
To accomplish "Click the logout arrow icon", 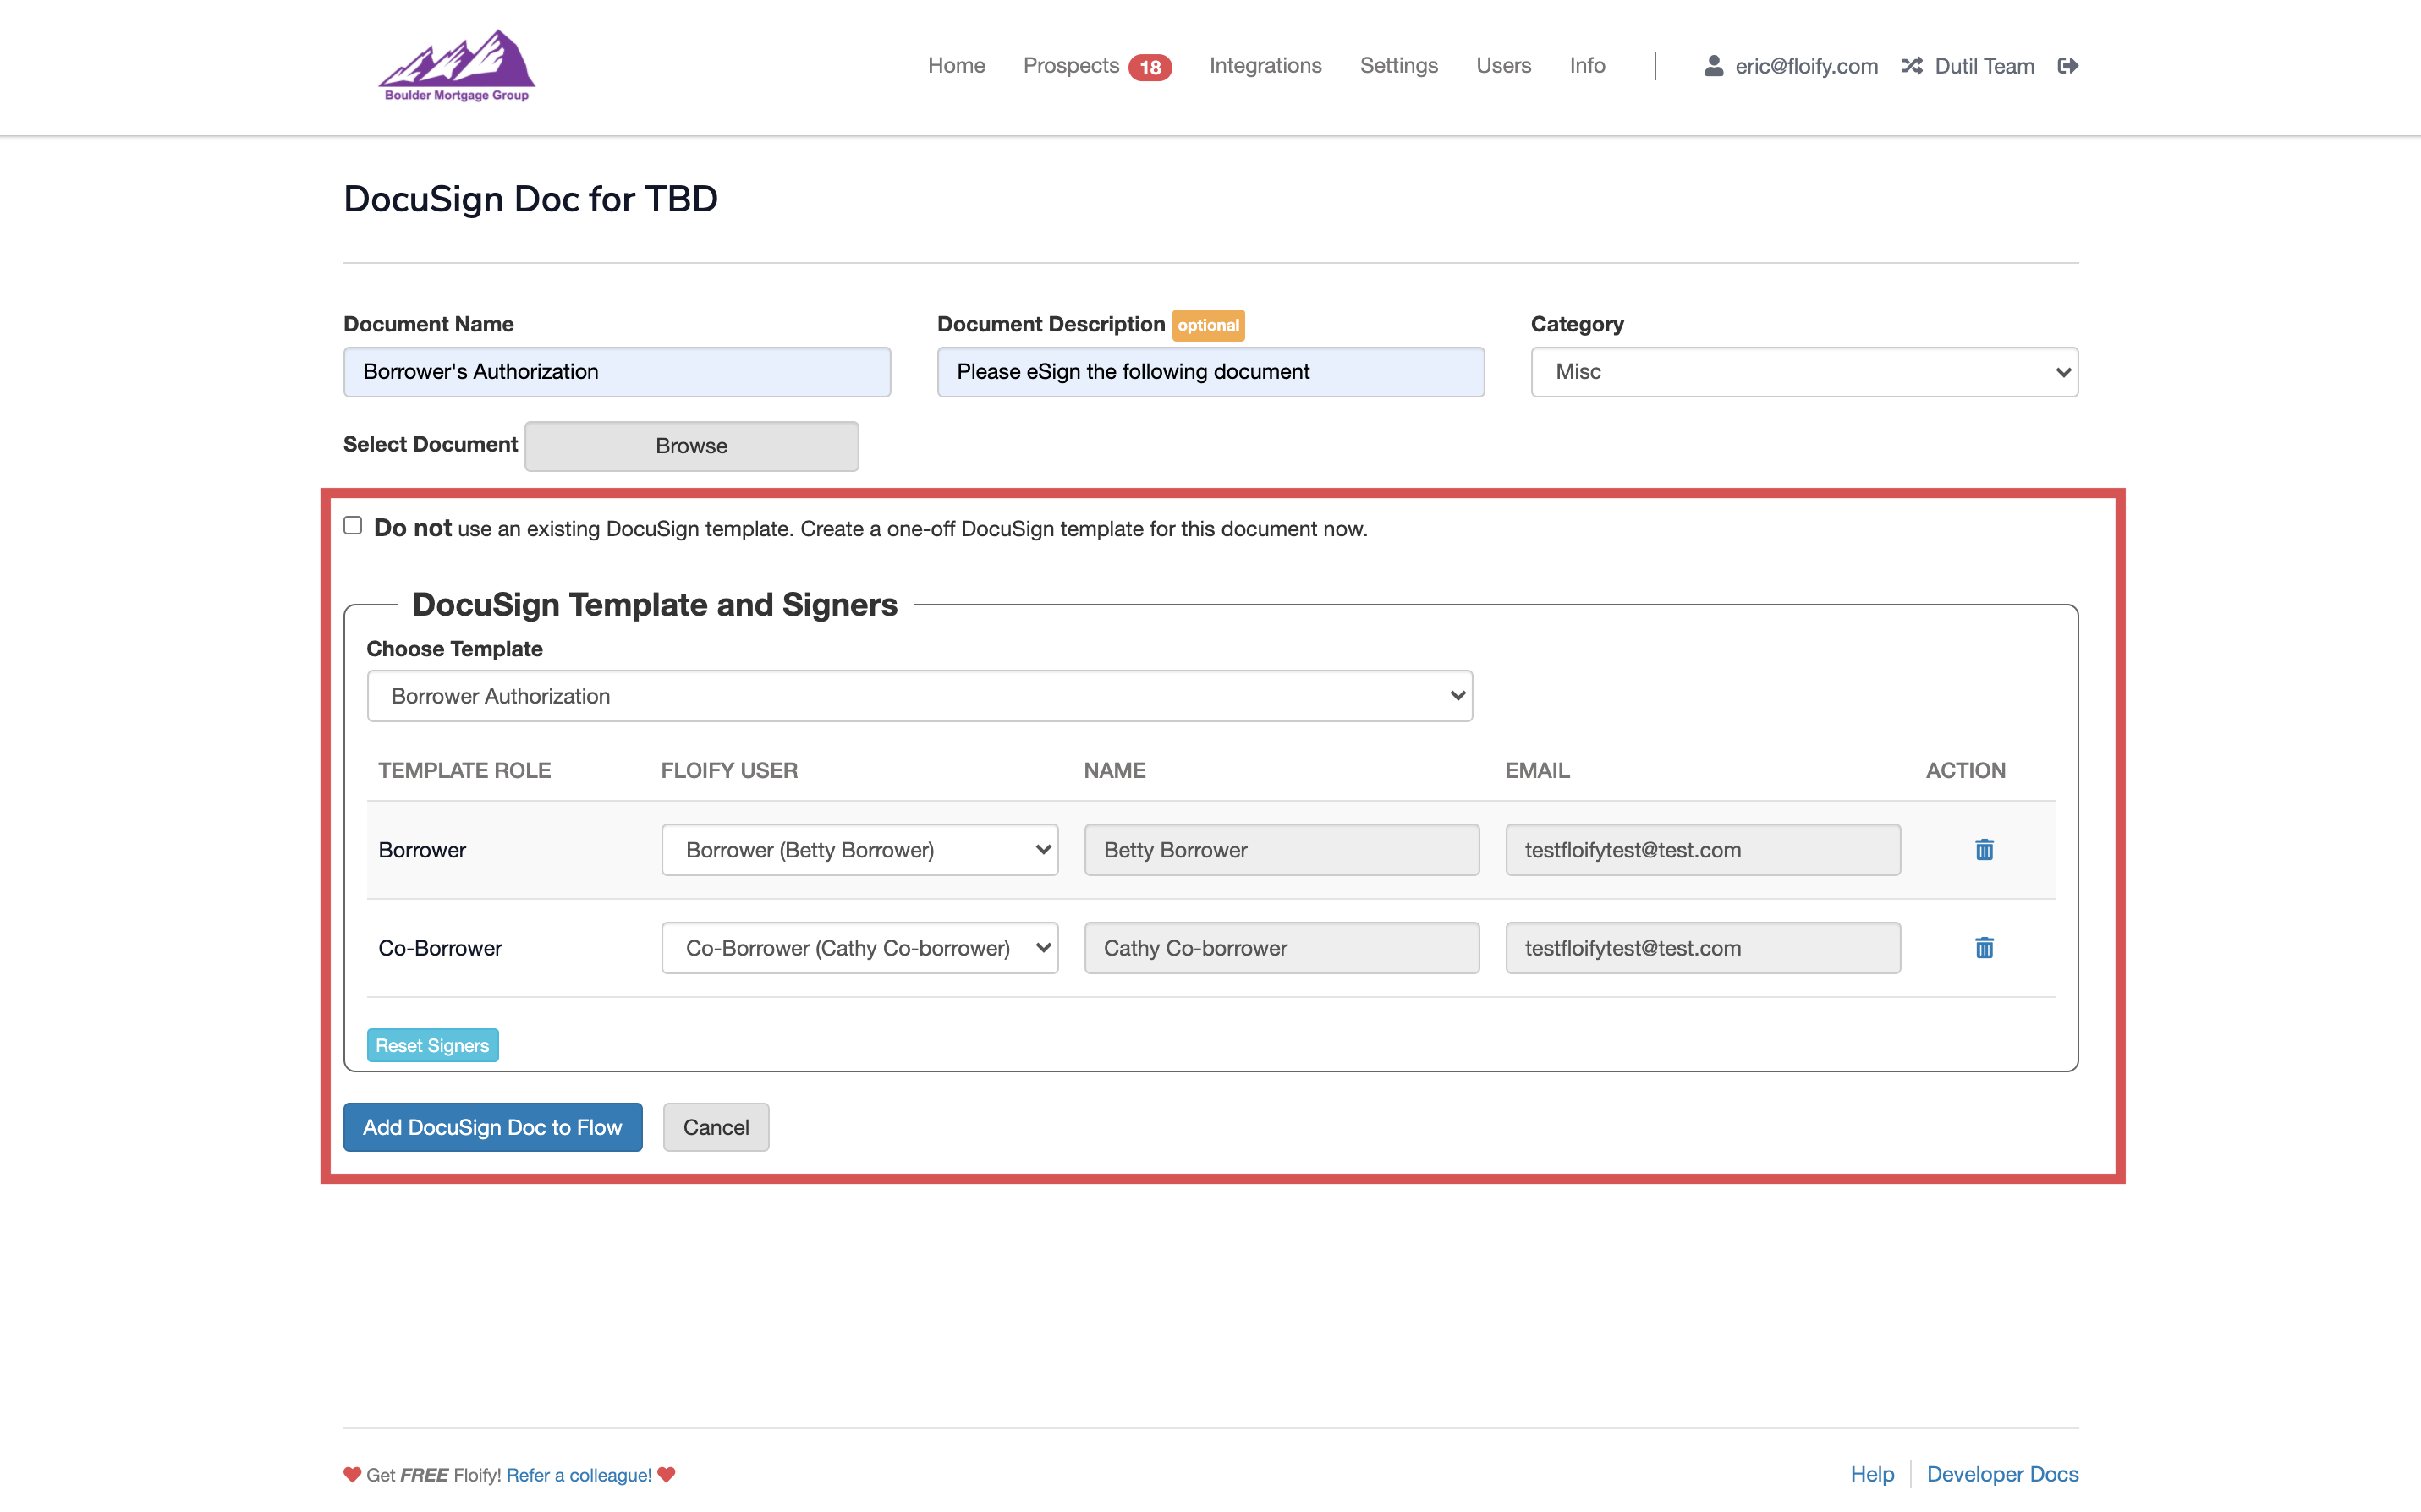I will (x=2068, y=66).
